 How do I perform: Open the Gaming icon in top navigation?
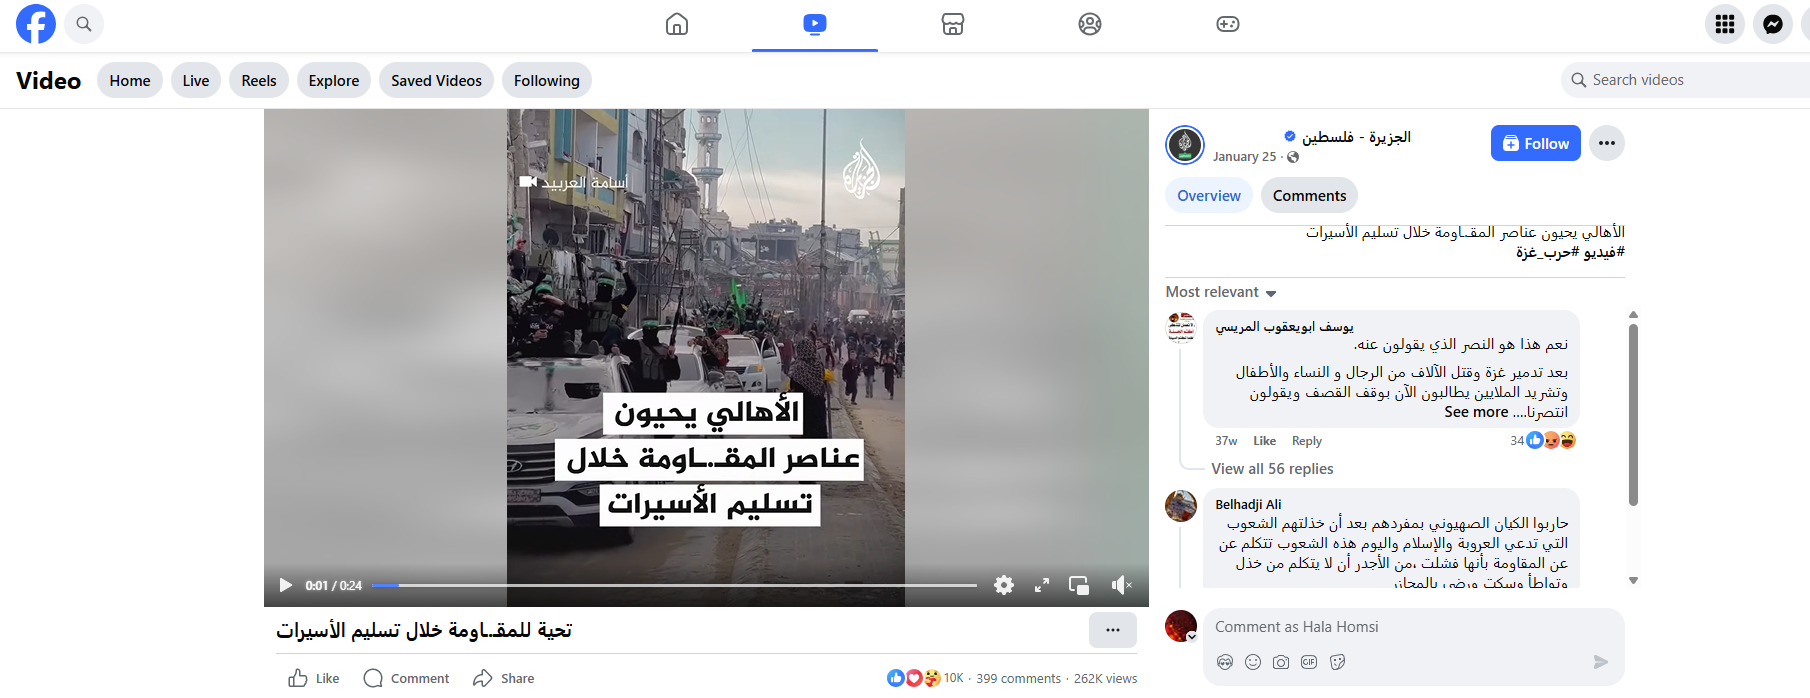coord(1228,24)
